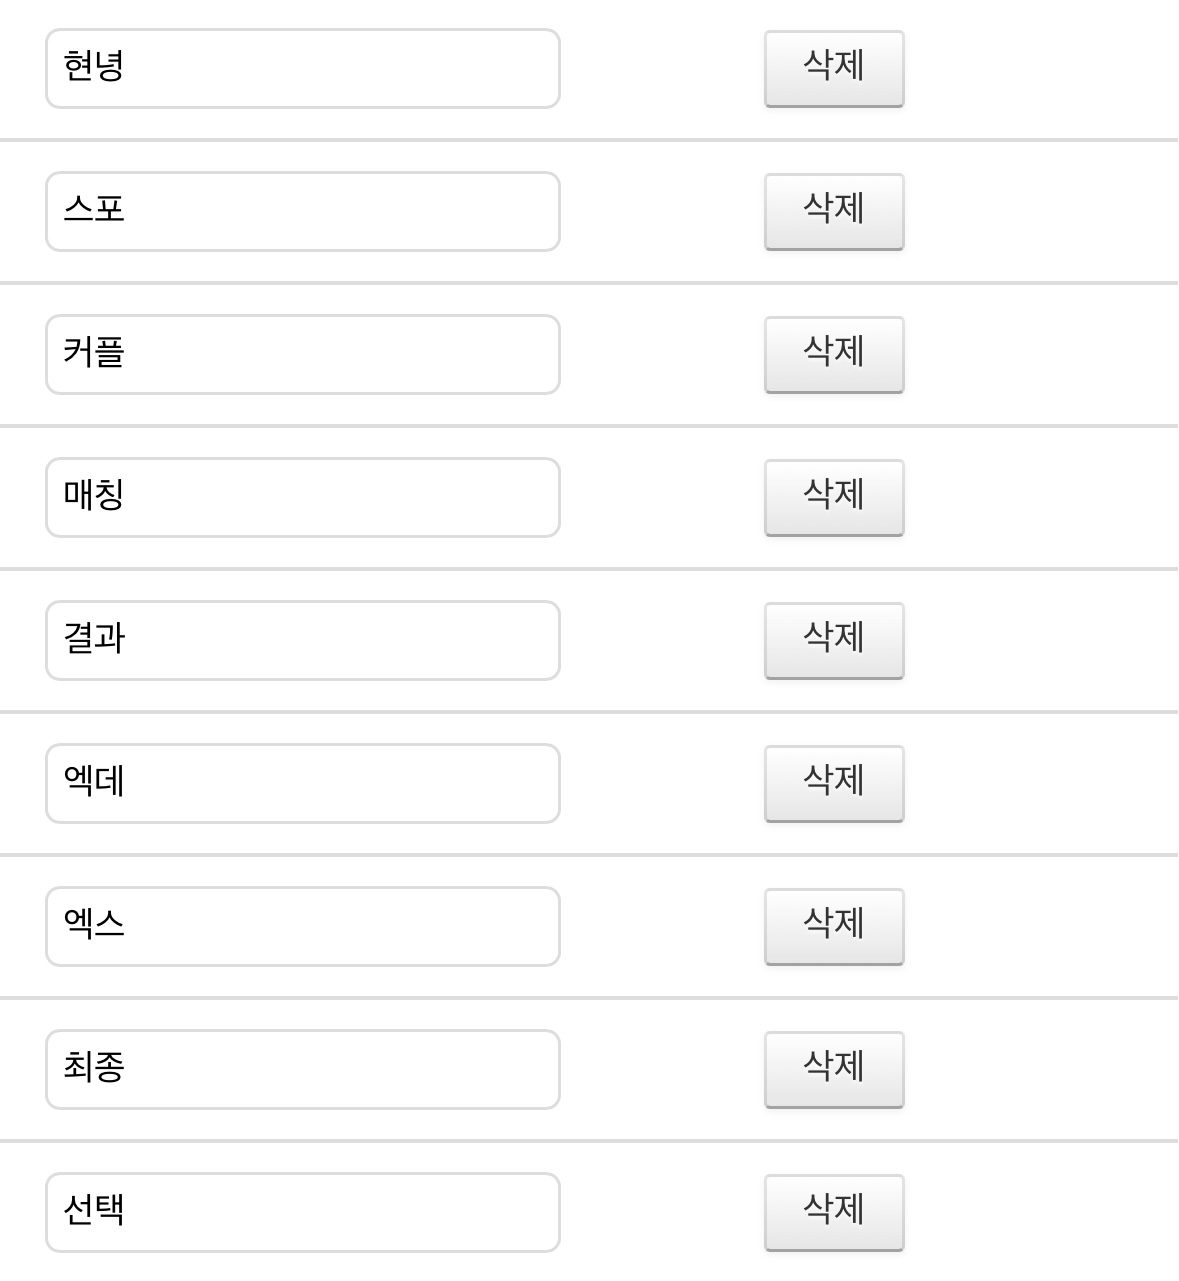Click 삭제 beside 결과
1179x1281 pixels.
point(833,640)
